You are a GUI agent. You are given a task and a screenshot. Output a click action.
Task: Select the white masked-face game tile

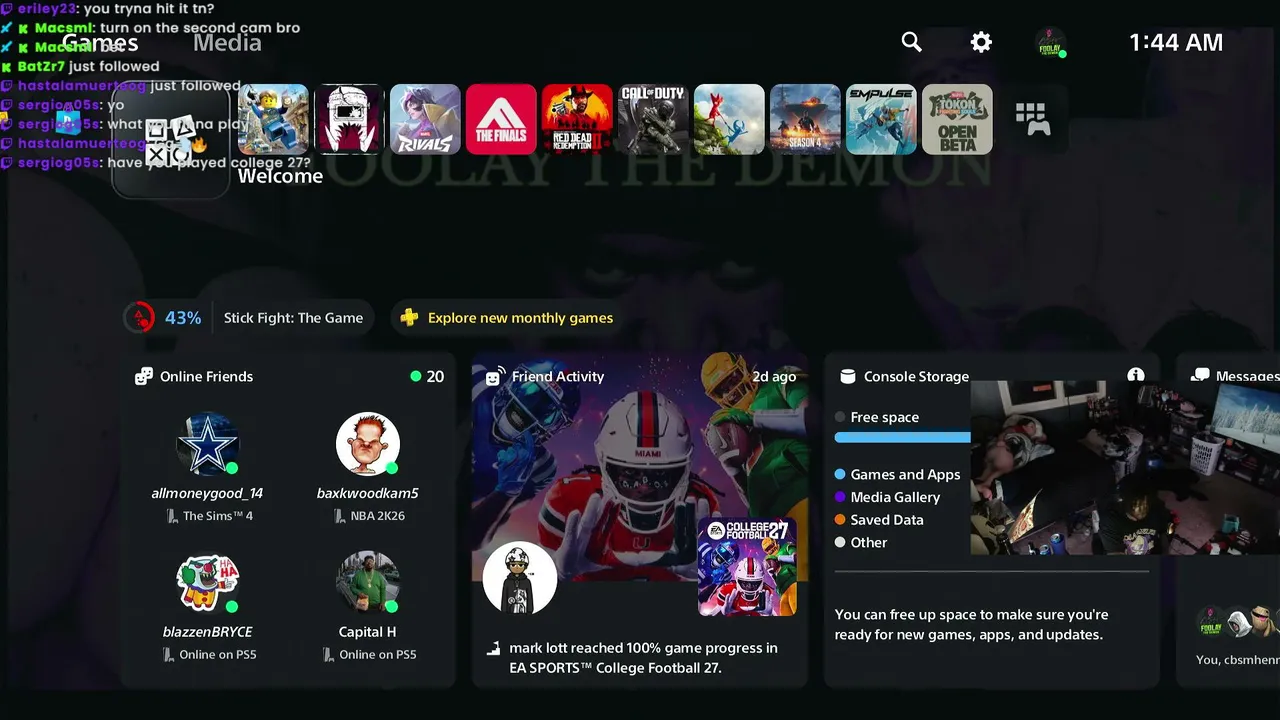[349, 119]
